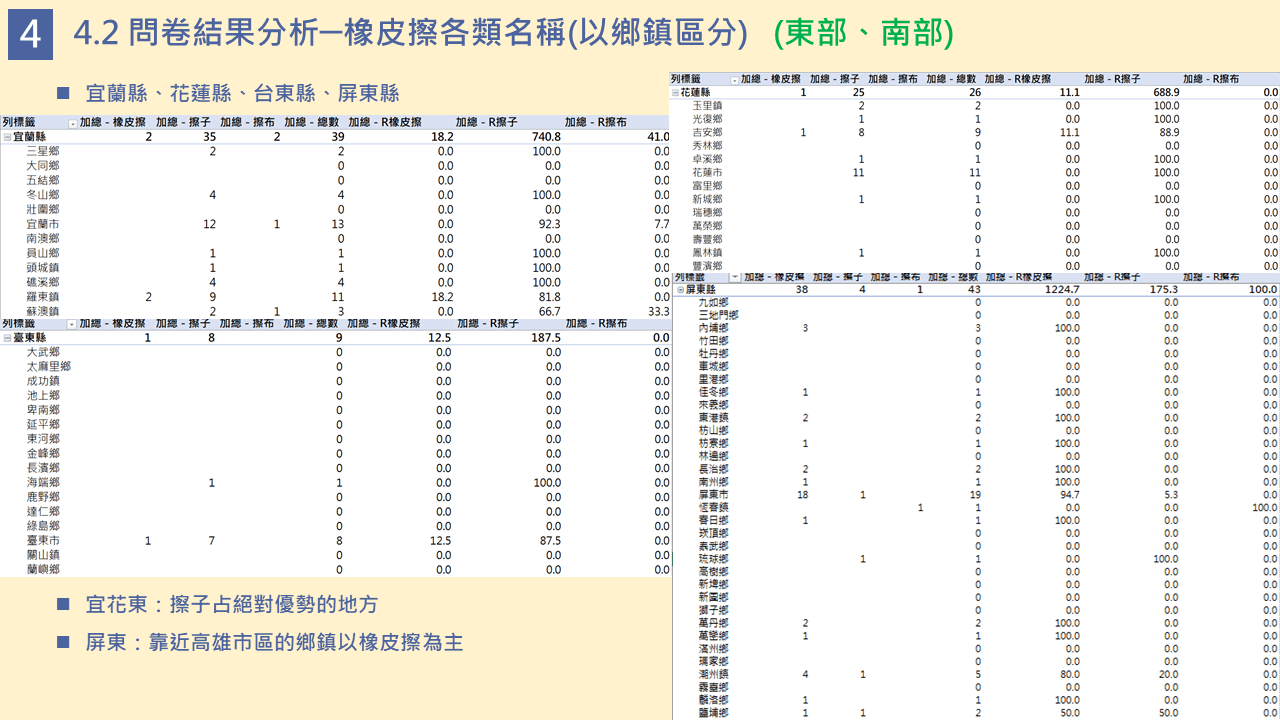Click the 恆春鎮 row label
Image resolution: width=1280 pixels, height=720 pixels.
coord(713,508)
